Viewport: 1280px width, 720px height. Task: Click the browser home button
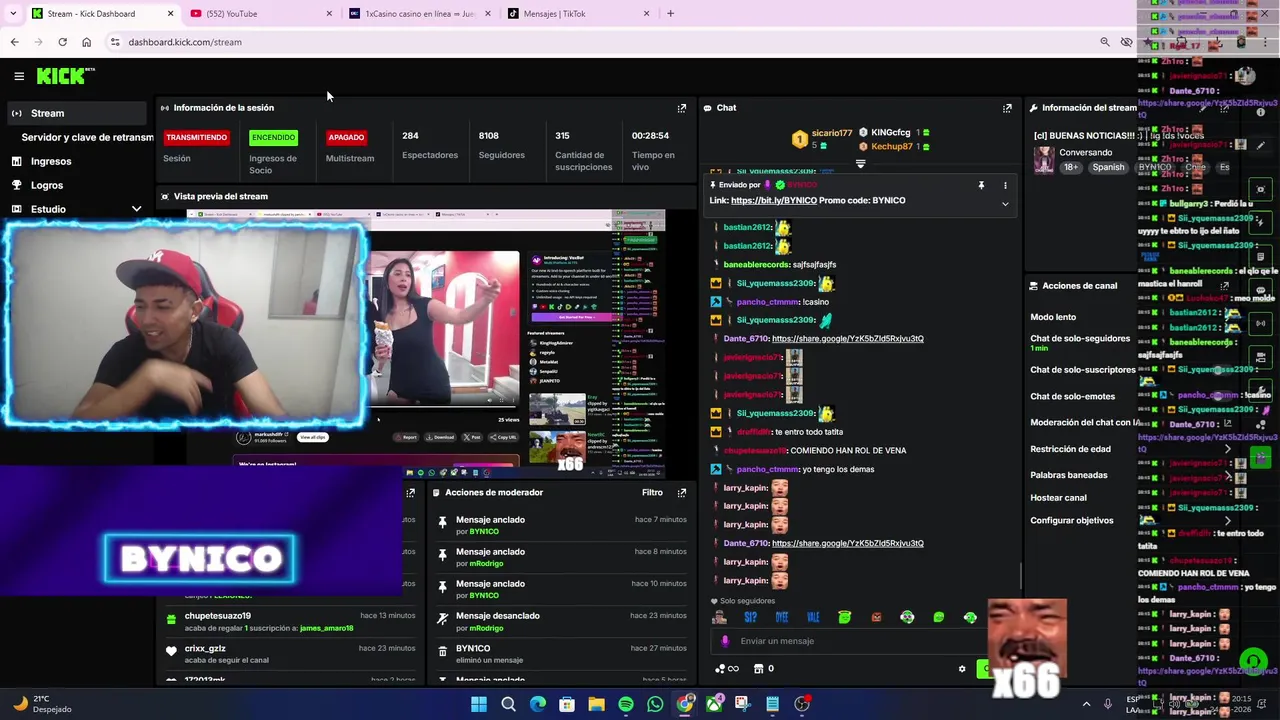[x=86, y=42]
